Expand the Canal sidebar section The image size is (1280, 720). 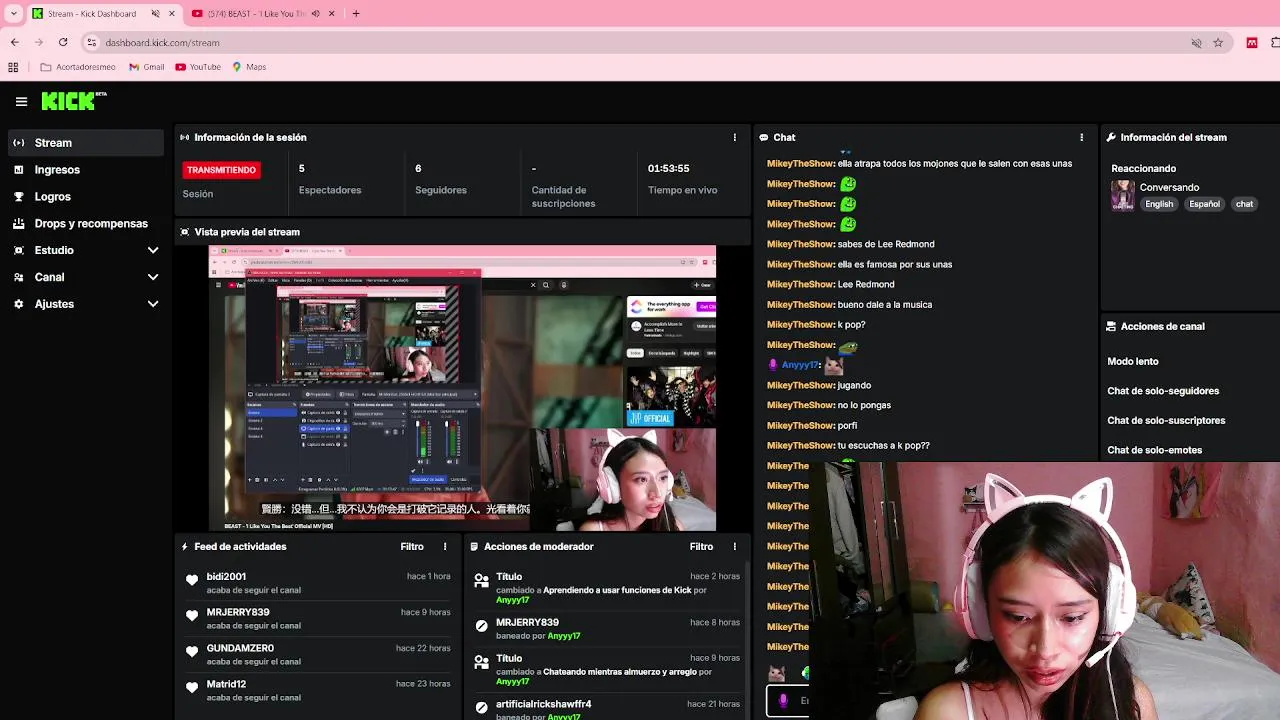153,277
